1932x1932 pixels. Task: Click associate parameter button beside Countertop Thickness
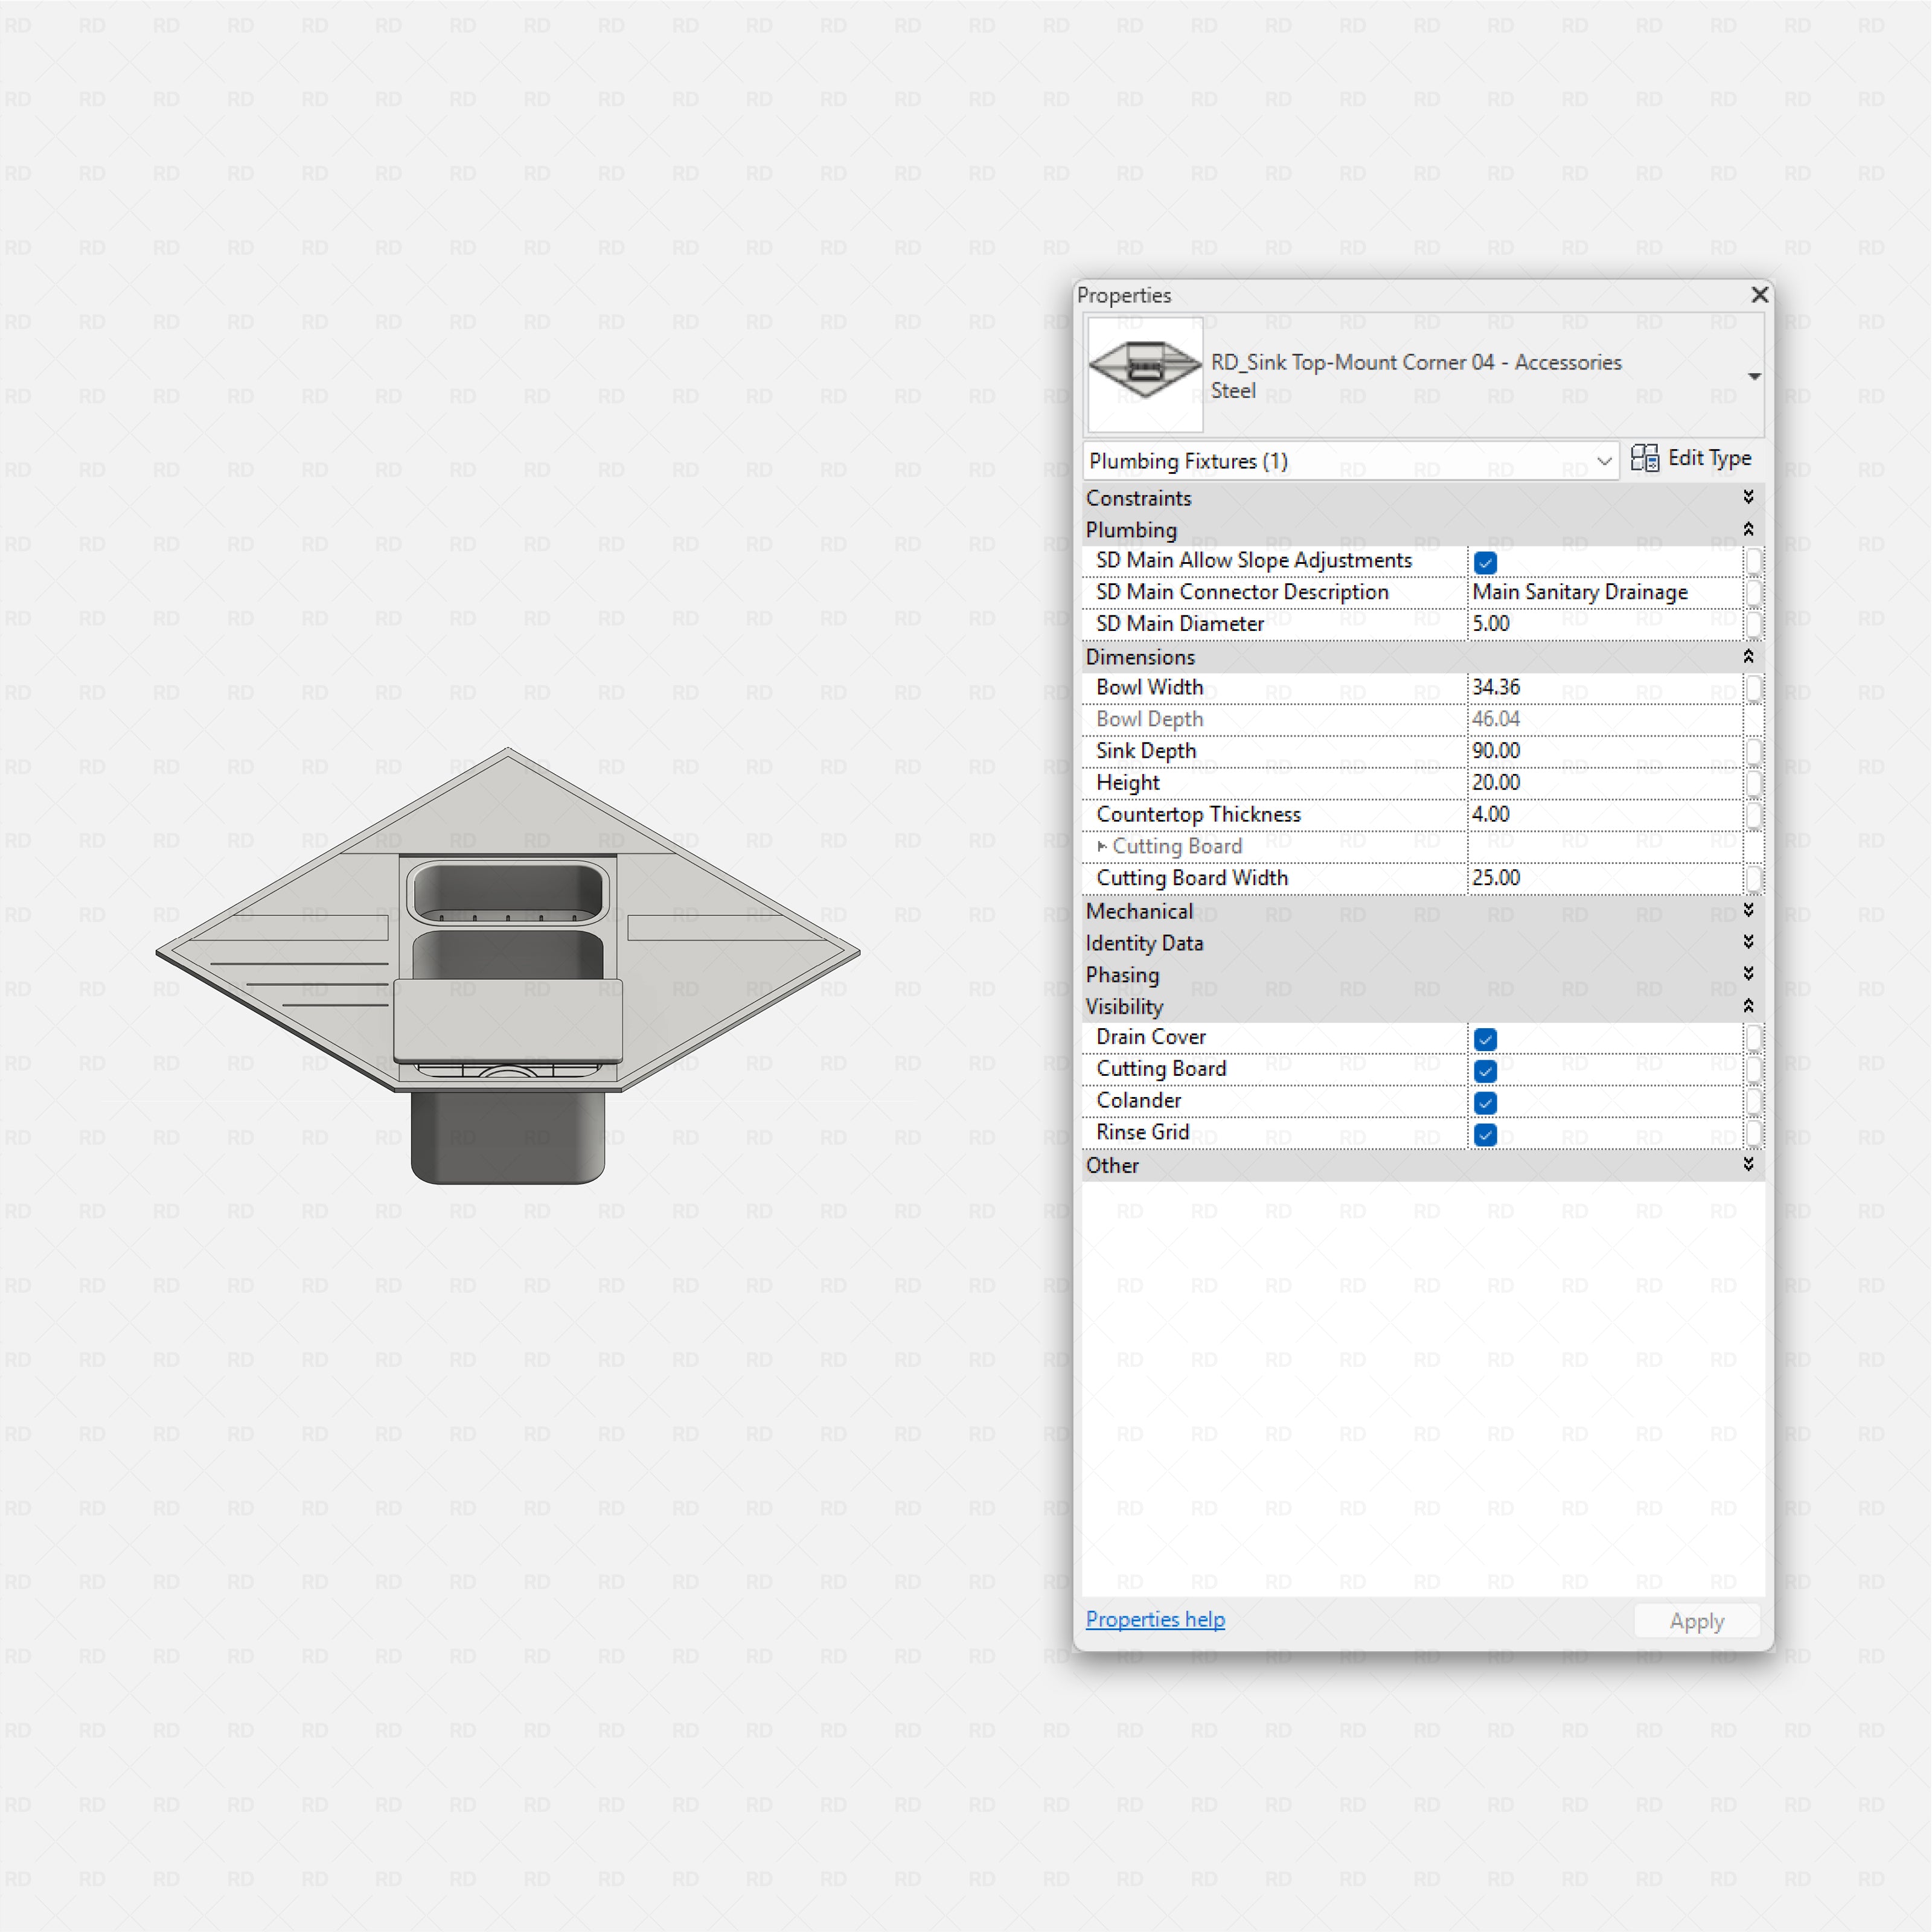(x=1755, y=815)
